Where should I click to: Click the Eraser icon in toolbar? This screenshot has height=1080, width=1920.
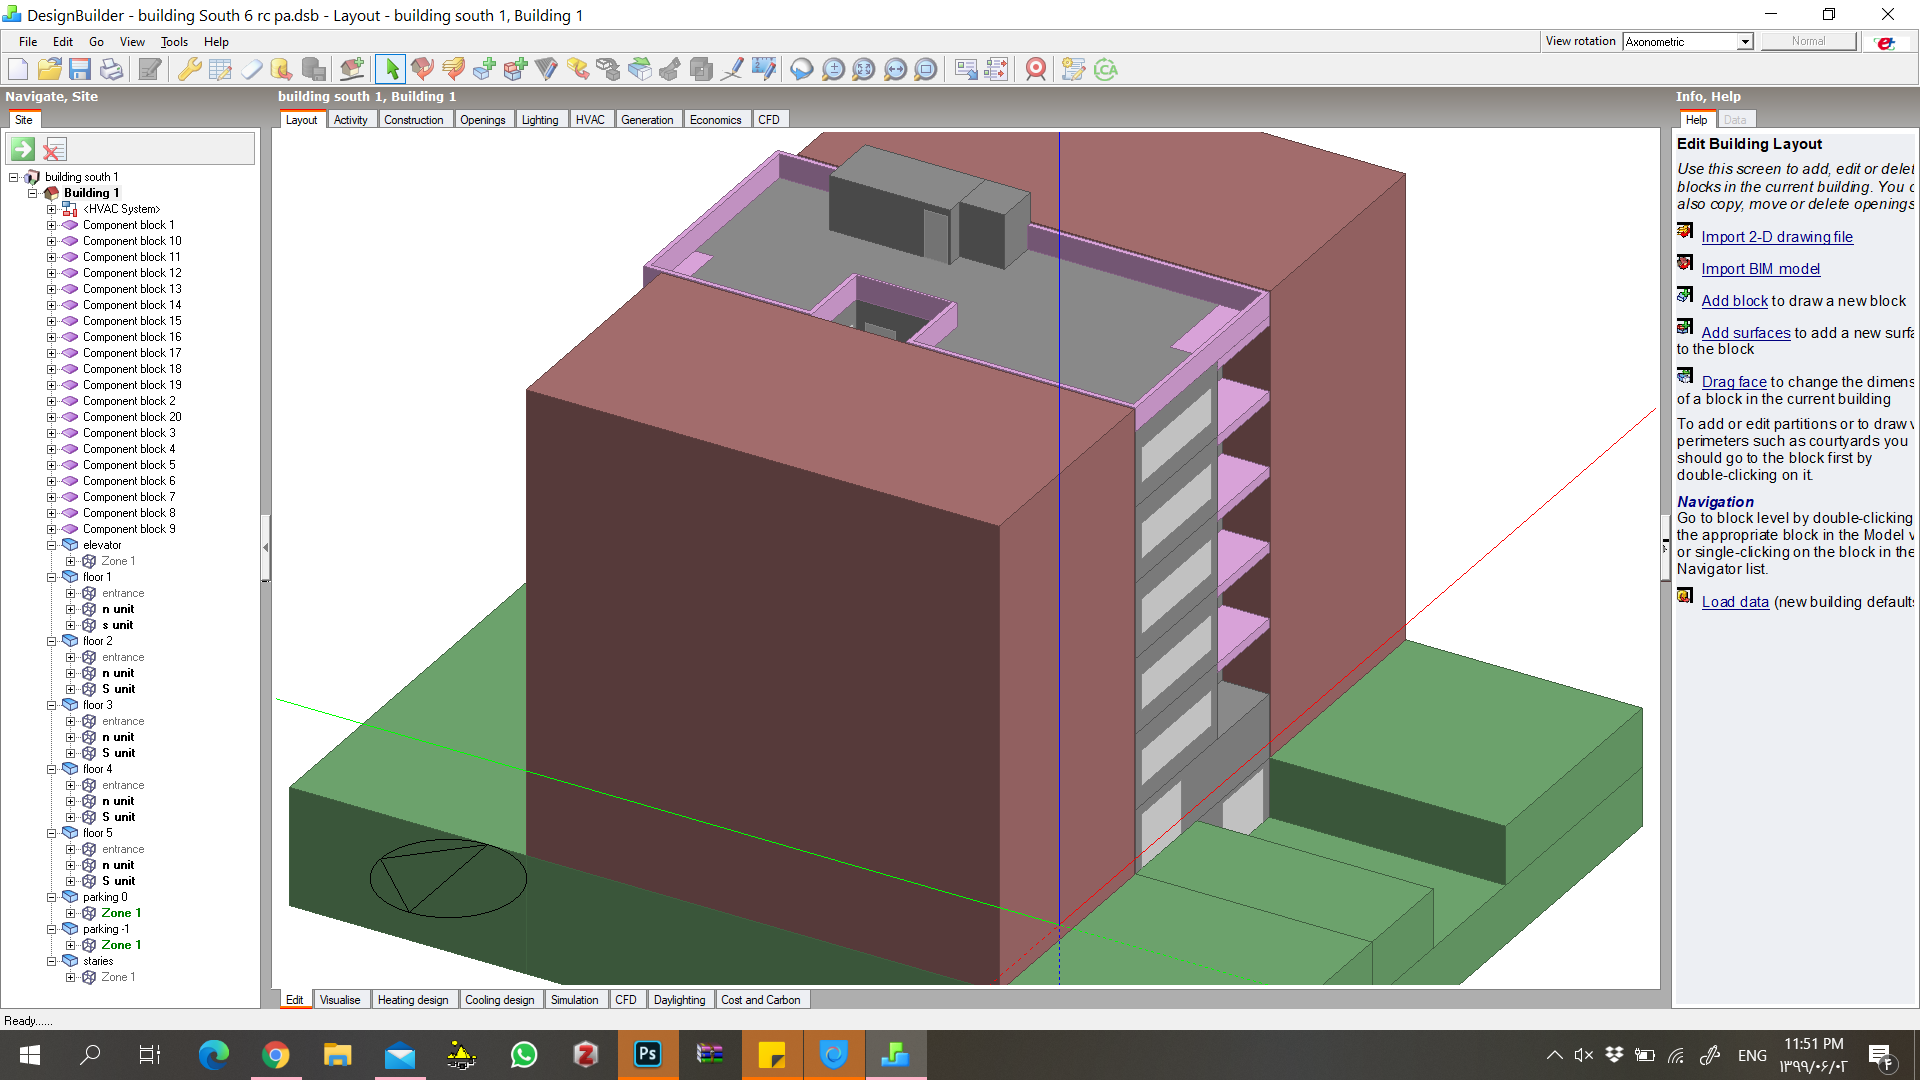[251, 69]
